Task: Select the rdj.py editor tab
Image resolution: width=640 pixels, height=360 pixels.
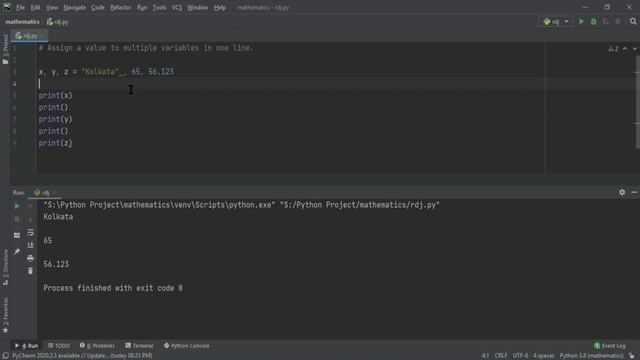Action: [29, 36]
